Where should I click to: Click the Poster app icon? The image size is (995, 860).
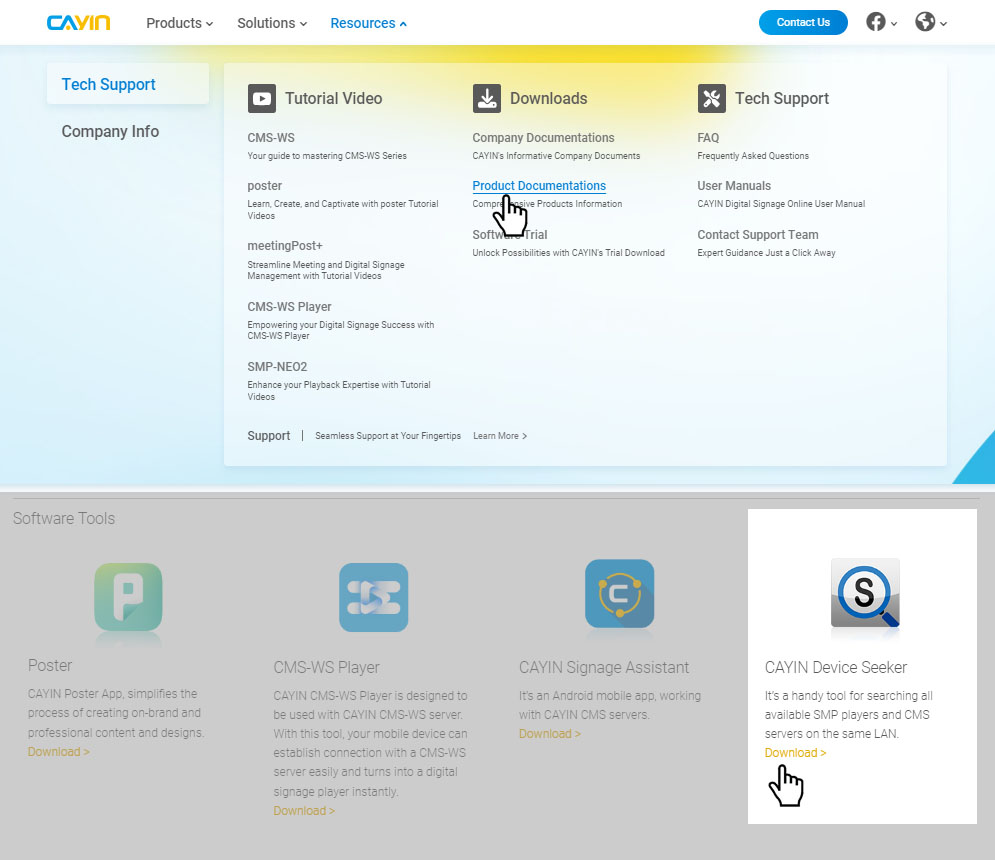coord(128,597)
